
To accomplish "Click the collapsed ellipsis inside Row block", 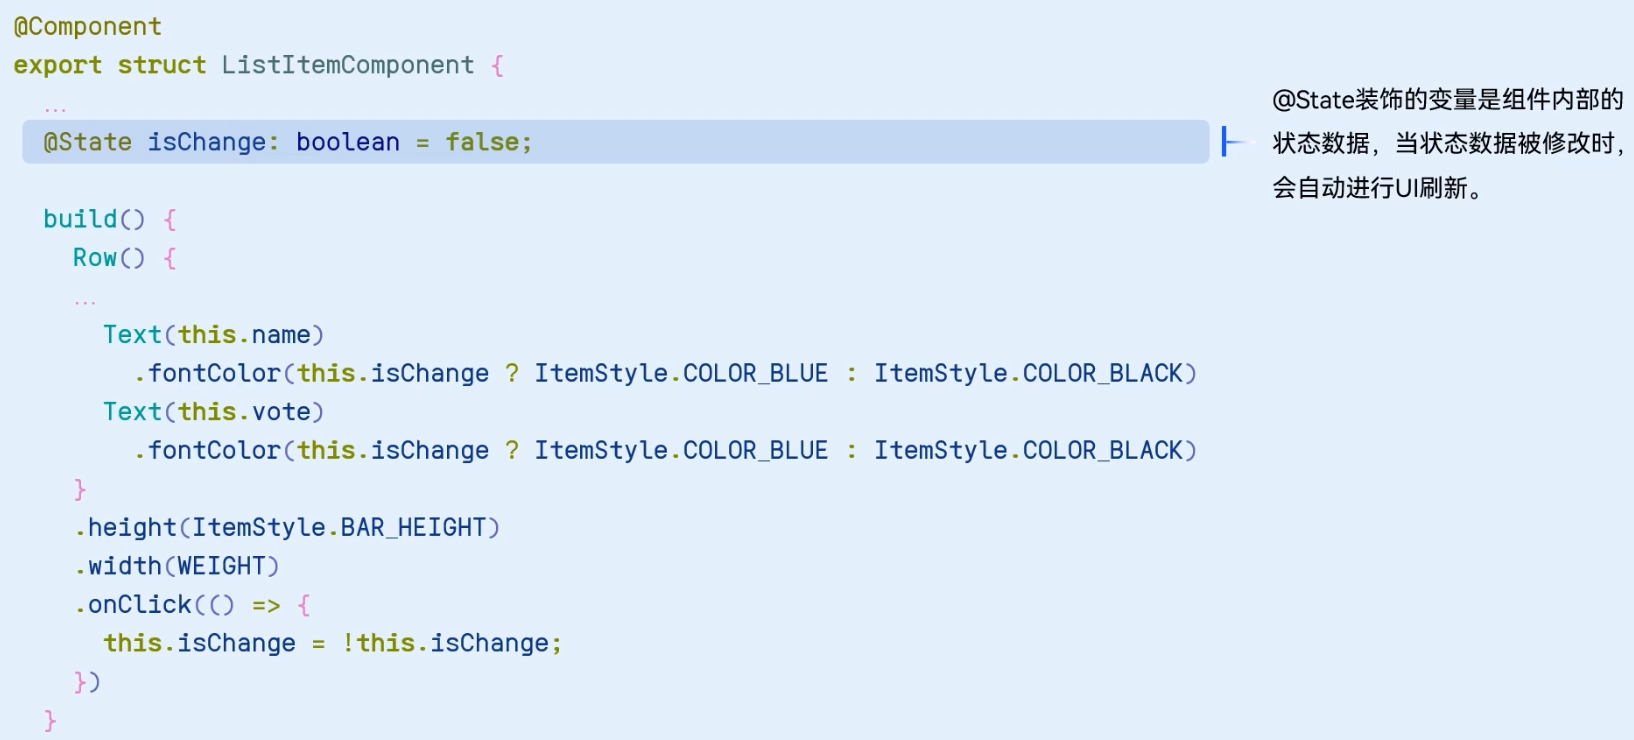I will coord(85,300).
